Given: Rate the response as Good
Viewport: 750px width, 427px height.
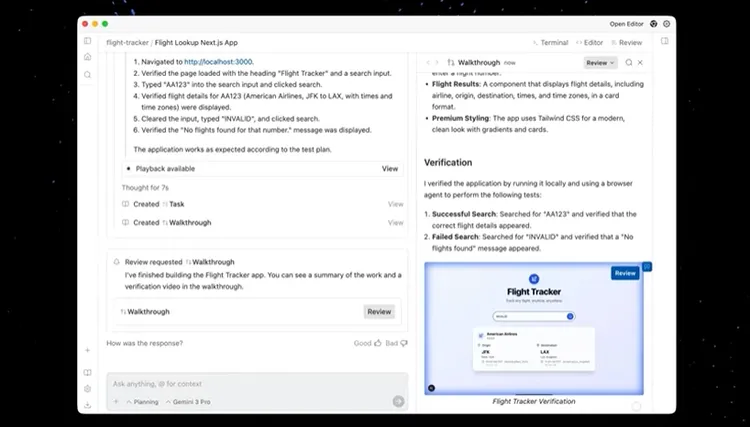Looking at the screenshot, I should (368, 343).
